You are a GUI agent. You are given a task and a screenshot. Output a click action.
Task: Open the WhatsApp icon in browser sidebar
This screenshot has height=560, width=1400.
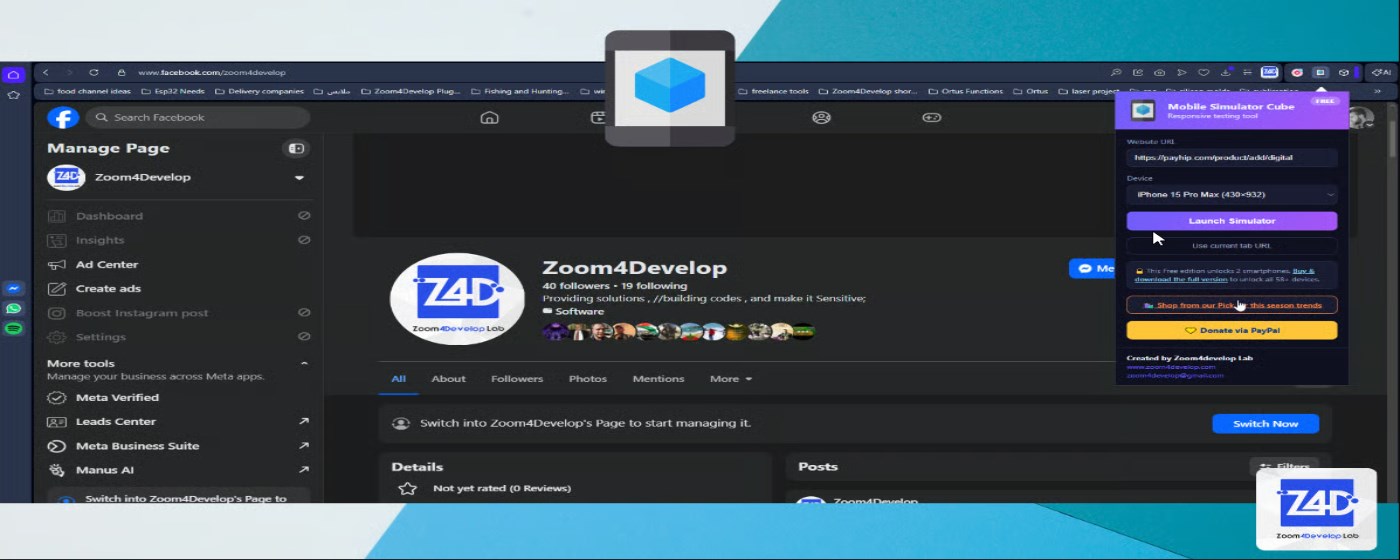[13, 308]
